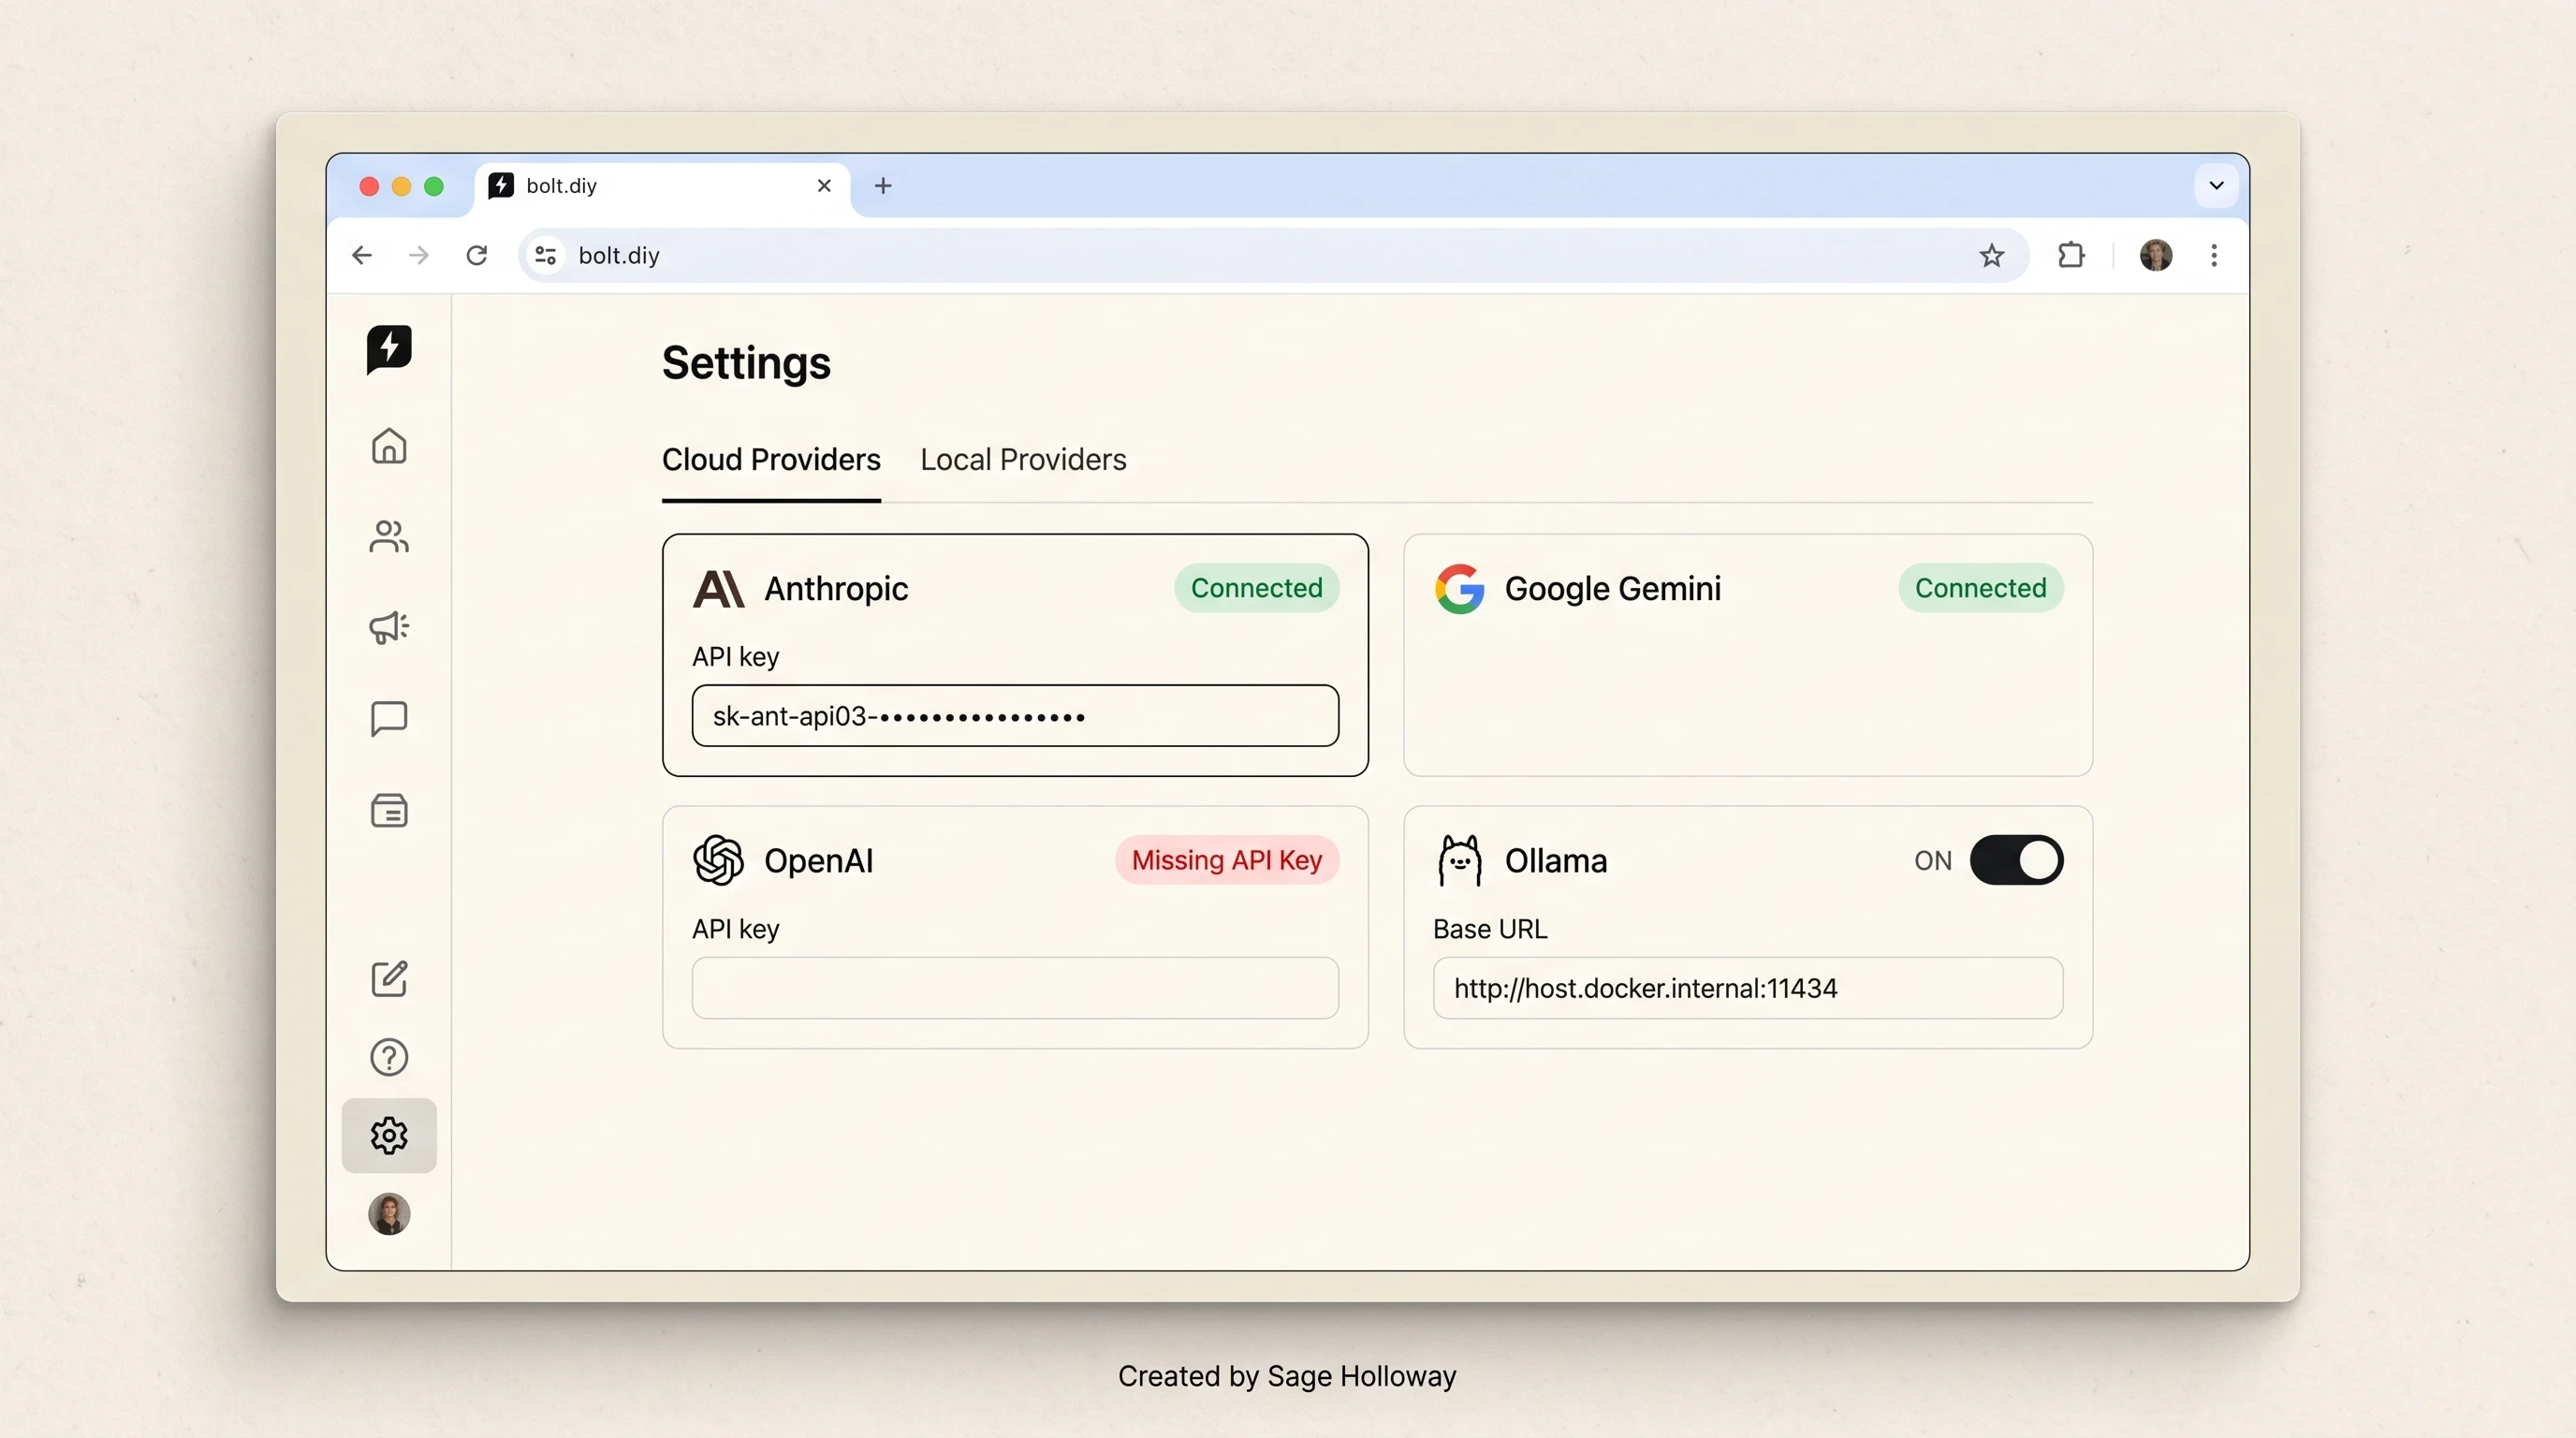Toggle the Ollama ON switch
2576x1438 pixels.
point(2016,861)
